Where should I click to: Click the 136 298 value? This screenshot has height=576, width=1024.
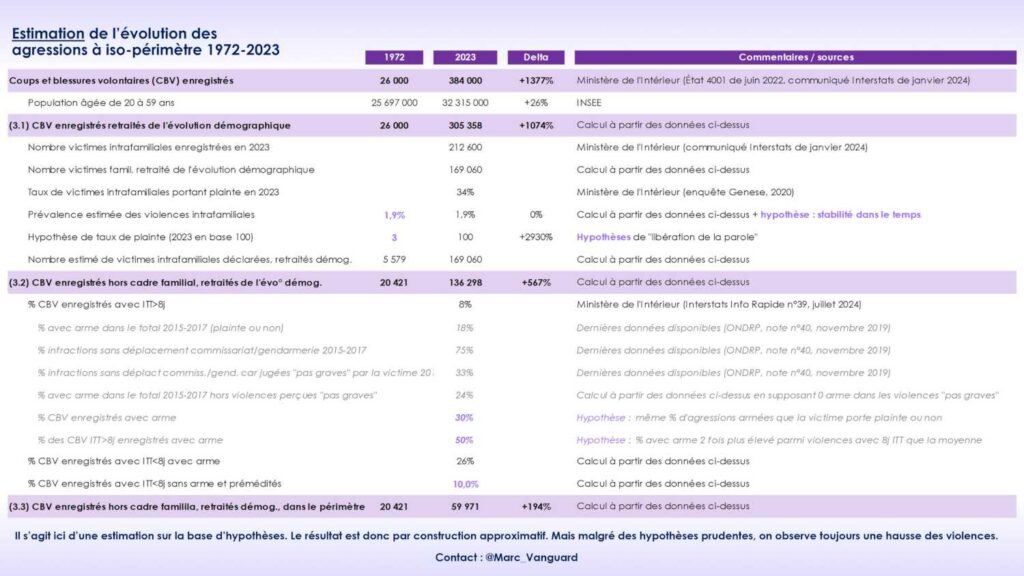465,283
